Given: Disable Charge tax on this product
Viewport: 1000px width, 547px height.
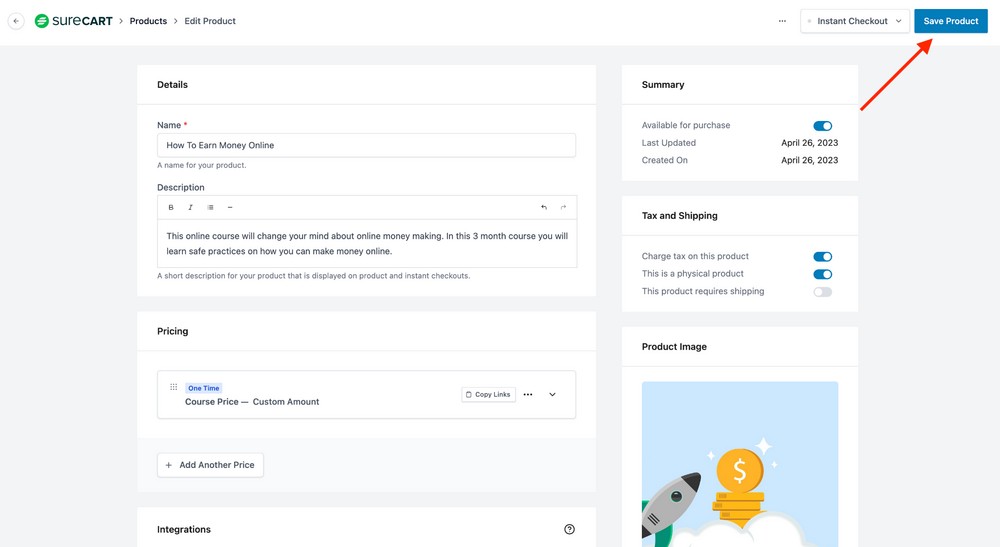Looking at the screenshot, I should pos(822,257).
